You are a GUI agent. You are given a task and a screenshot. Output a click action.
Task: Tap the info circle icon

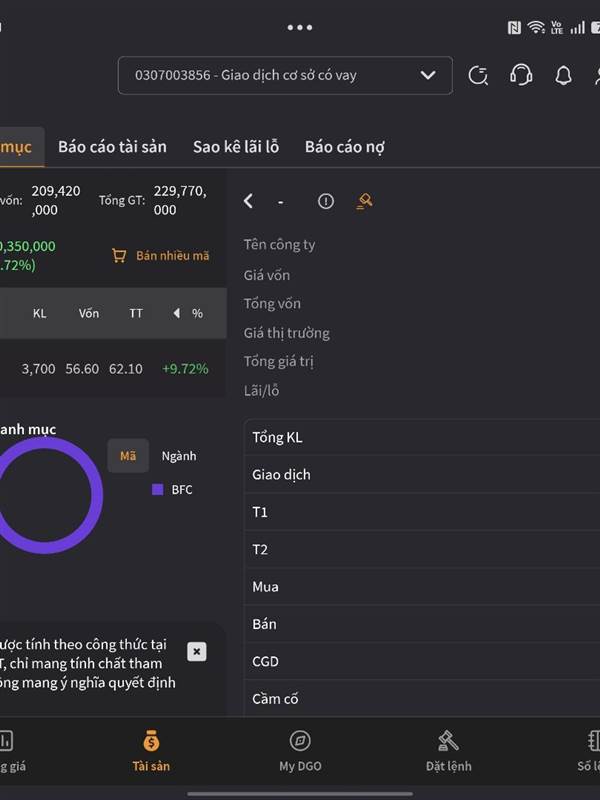[325, 201]
